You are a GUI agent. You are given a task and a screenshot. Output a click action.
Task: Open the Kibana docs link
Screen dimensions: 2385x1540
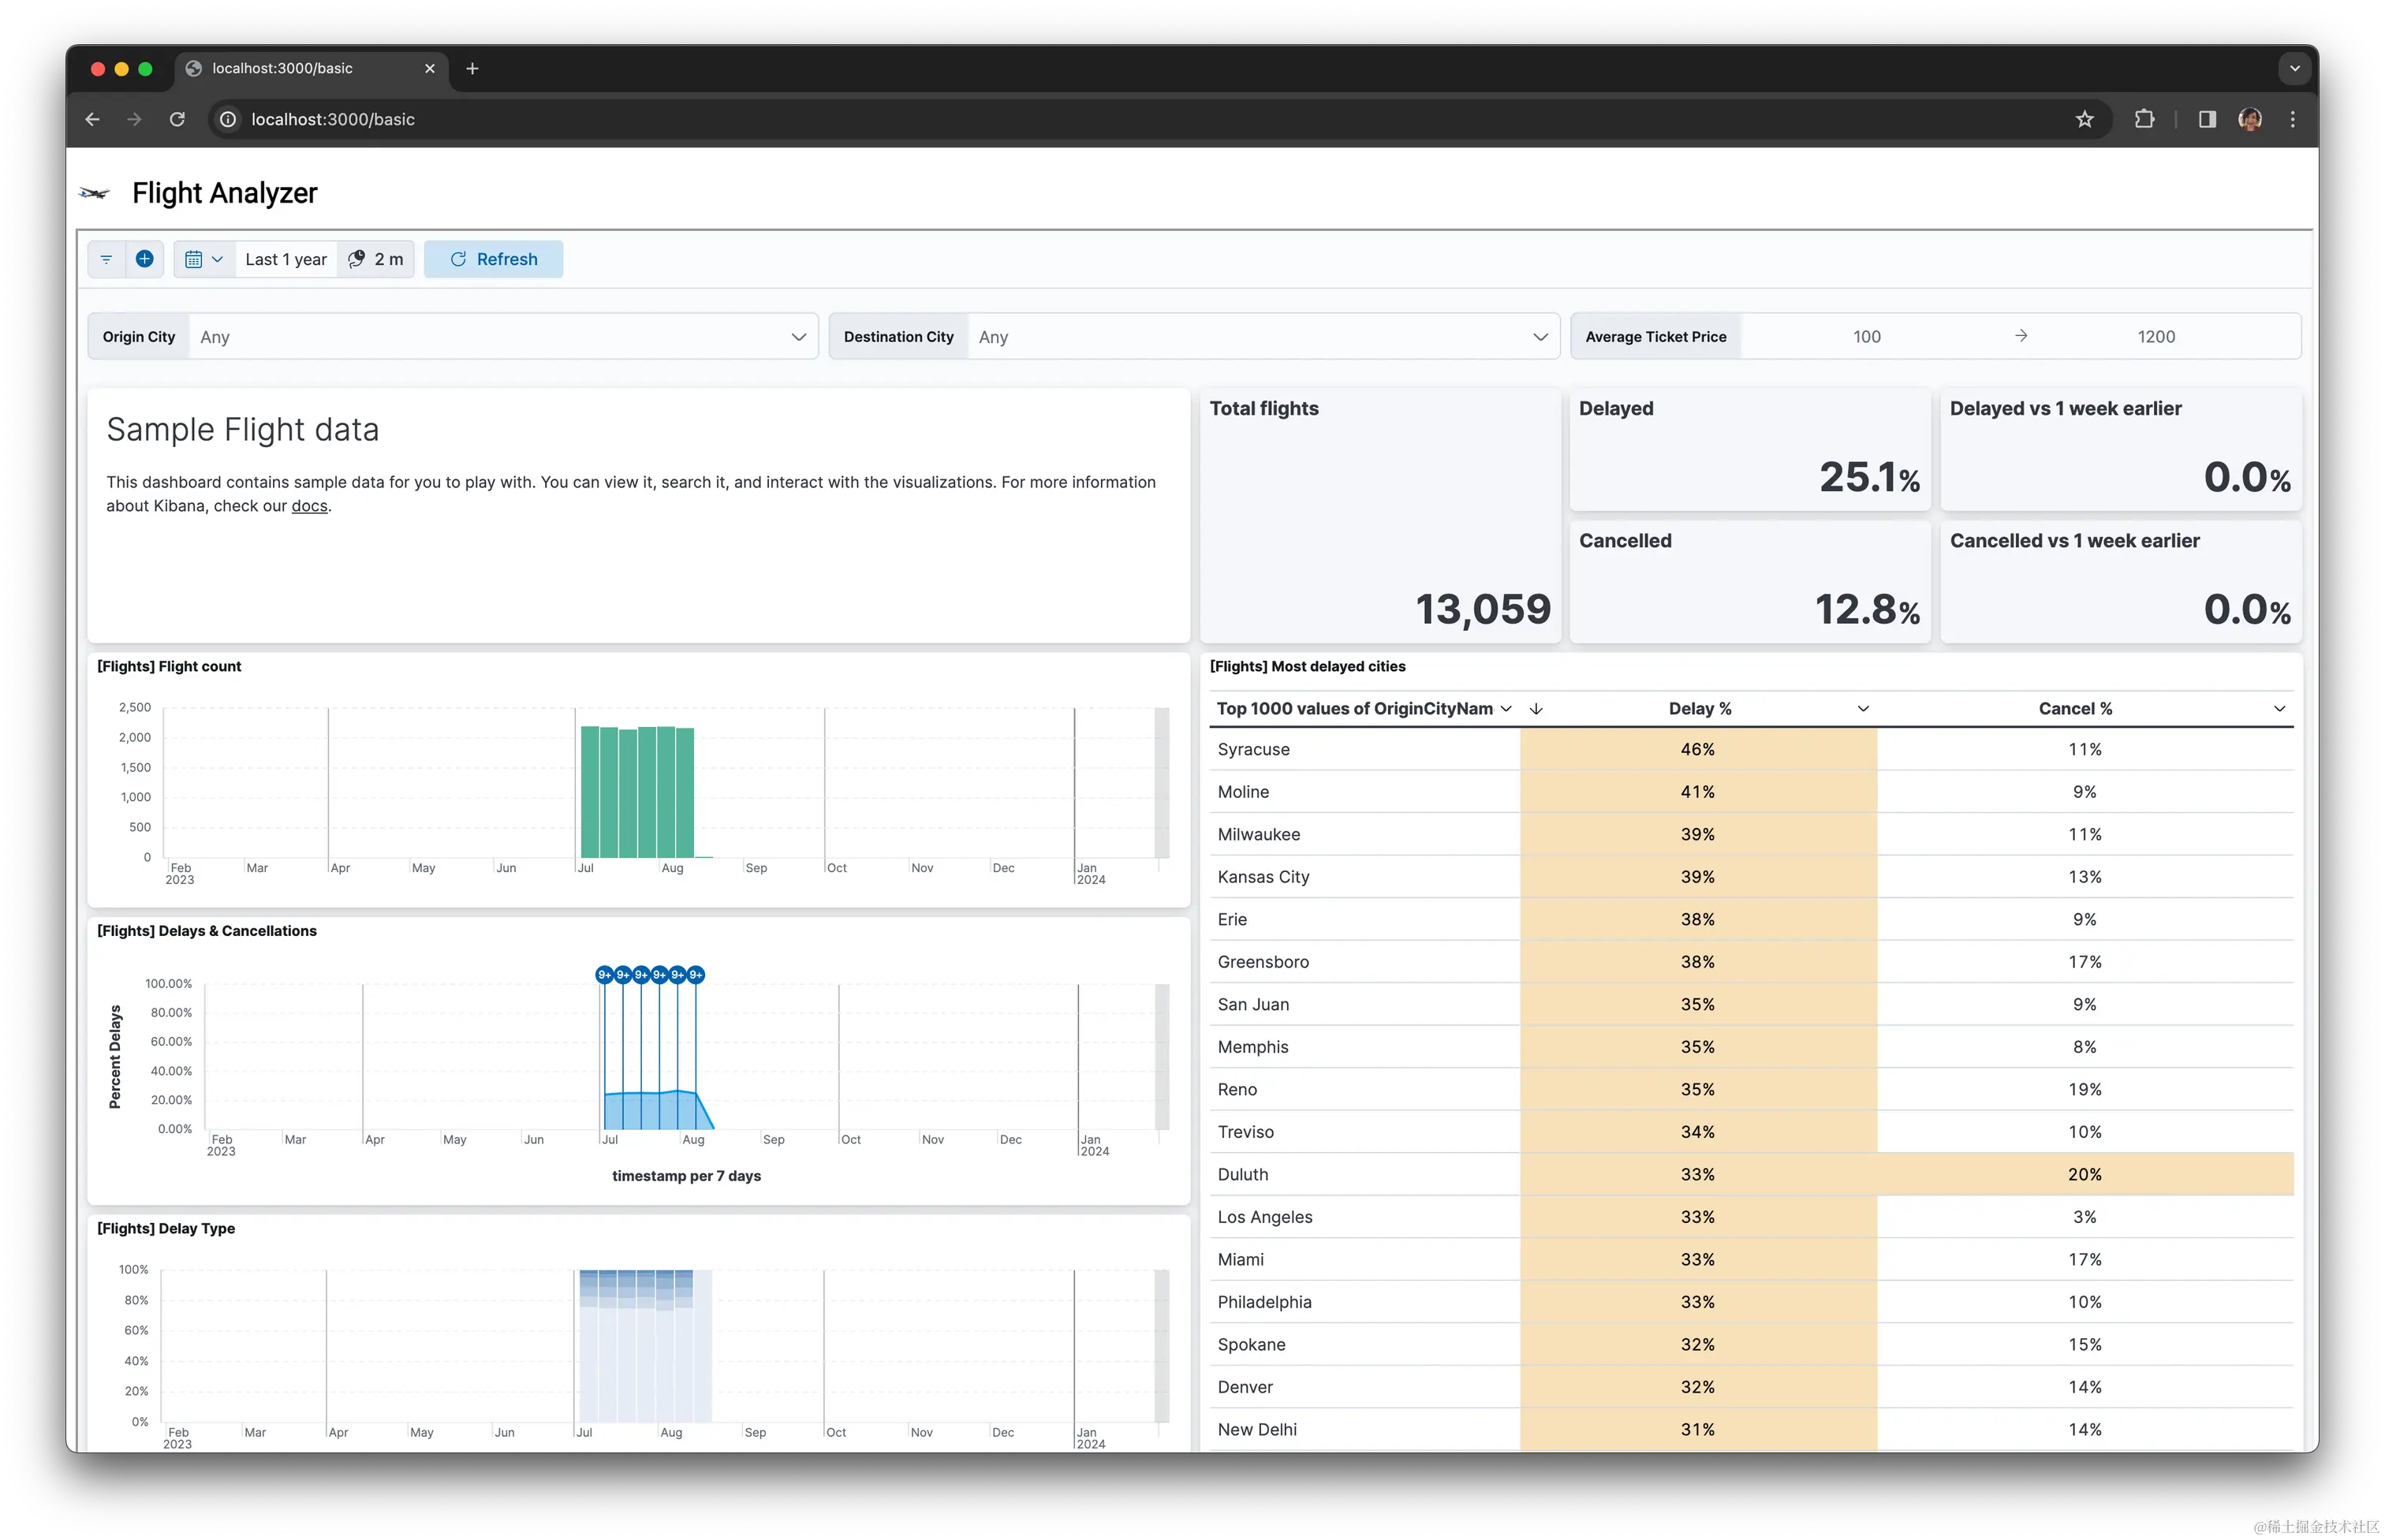click(309, 506)
